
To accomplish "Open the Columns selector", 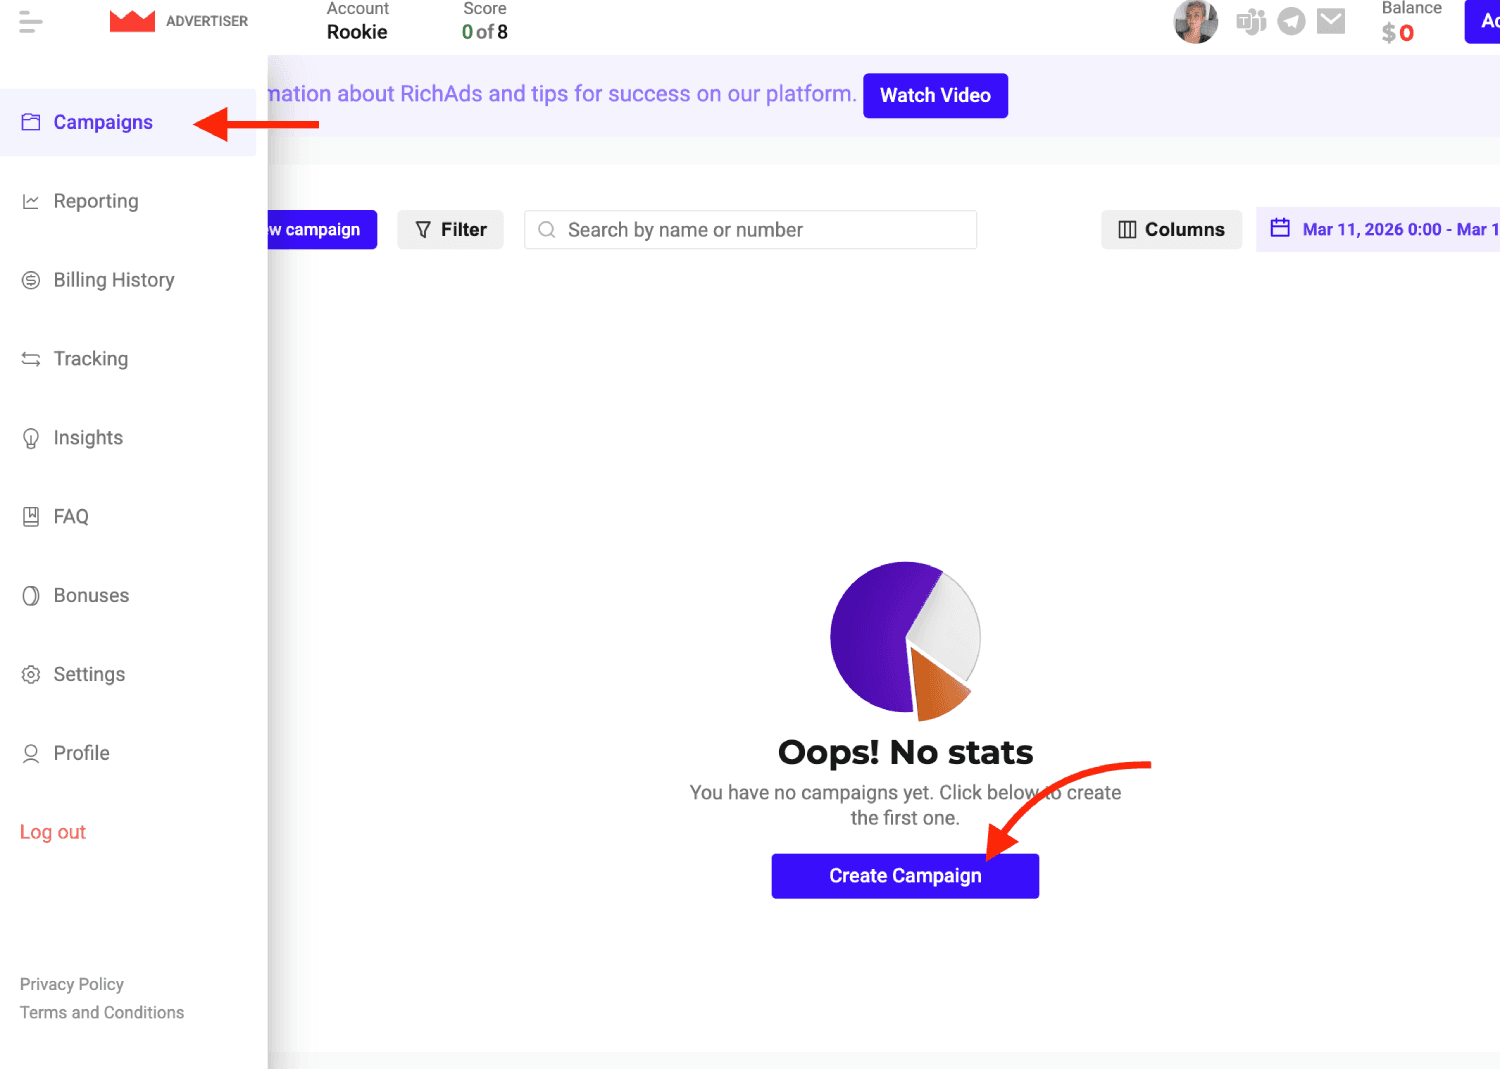I will click(x=1171, y=229).
